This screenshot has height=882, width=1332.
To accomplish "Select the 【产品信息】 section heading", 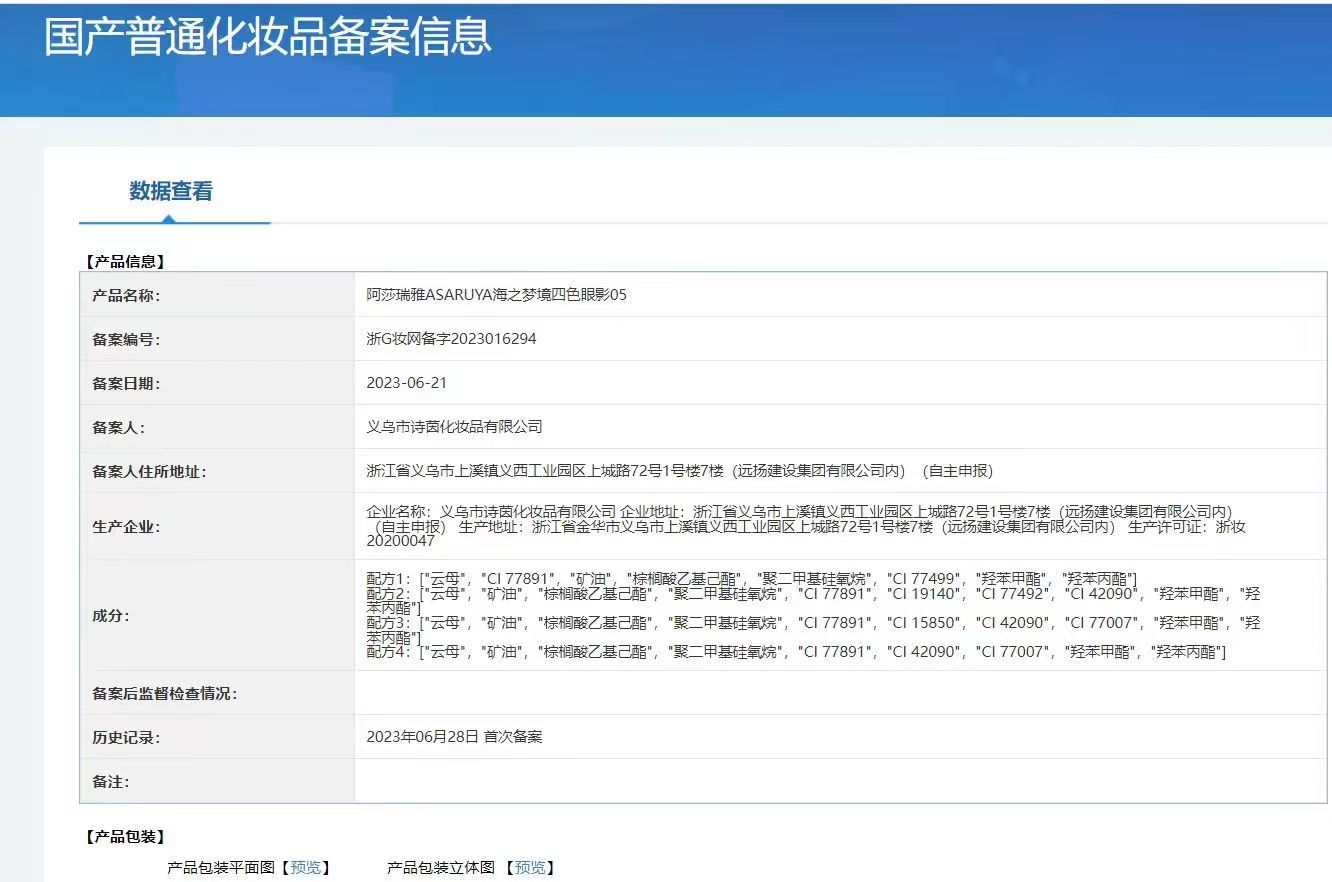I will pos(125,262).
